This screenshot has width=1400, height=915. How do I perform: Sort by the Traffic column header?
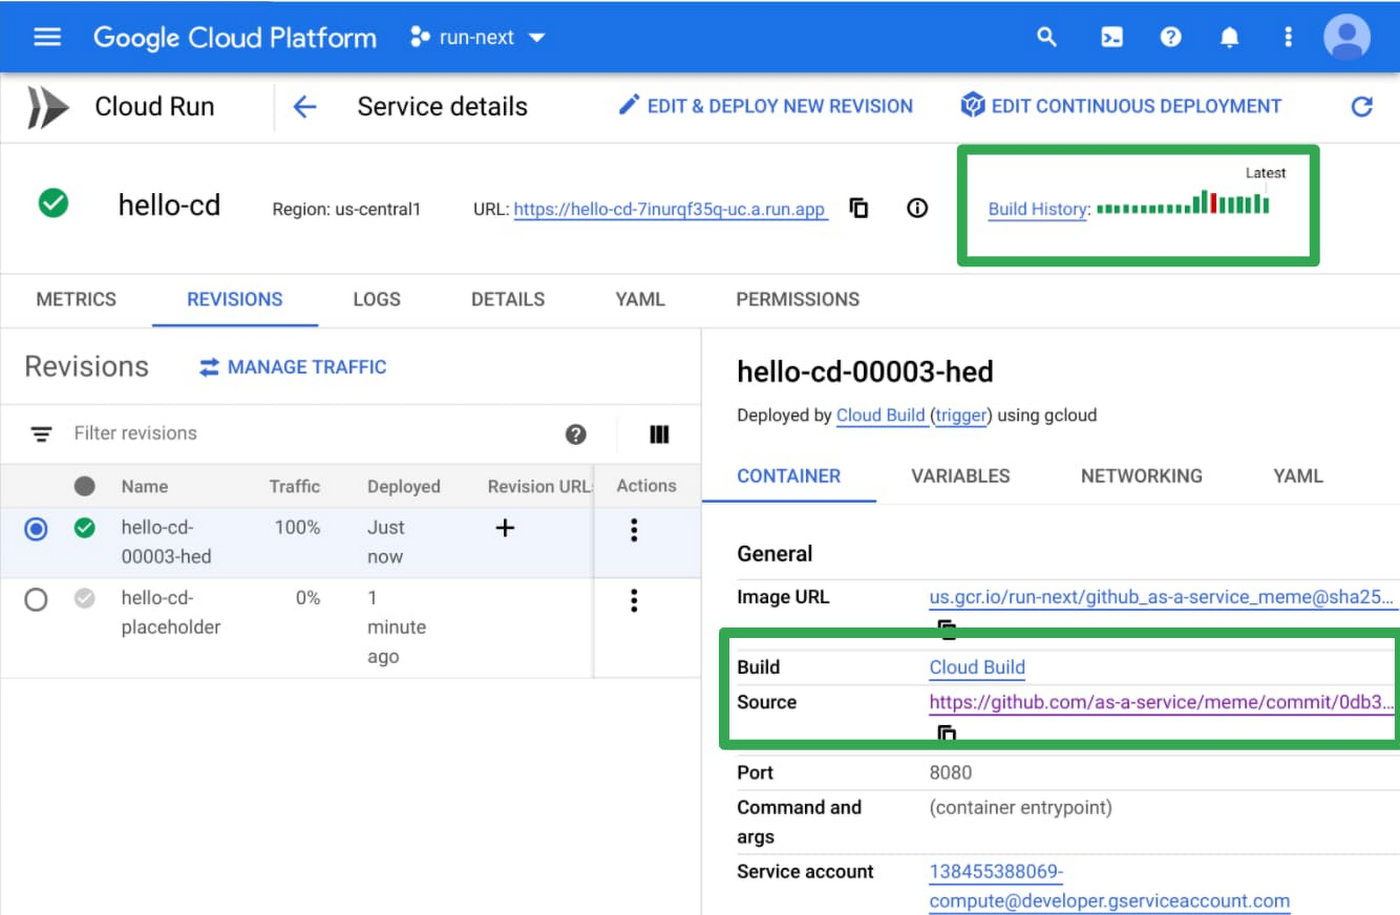coord(294,486)
